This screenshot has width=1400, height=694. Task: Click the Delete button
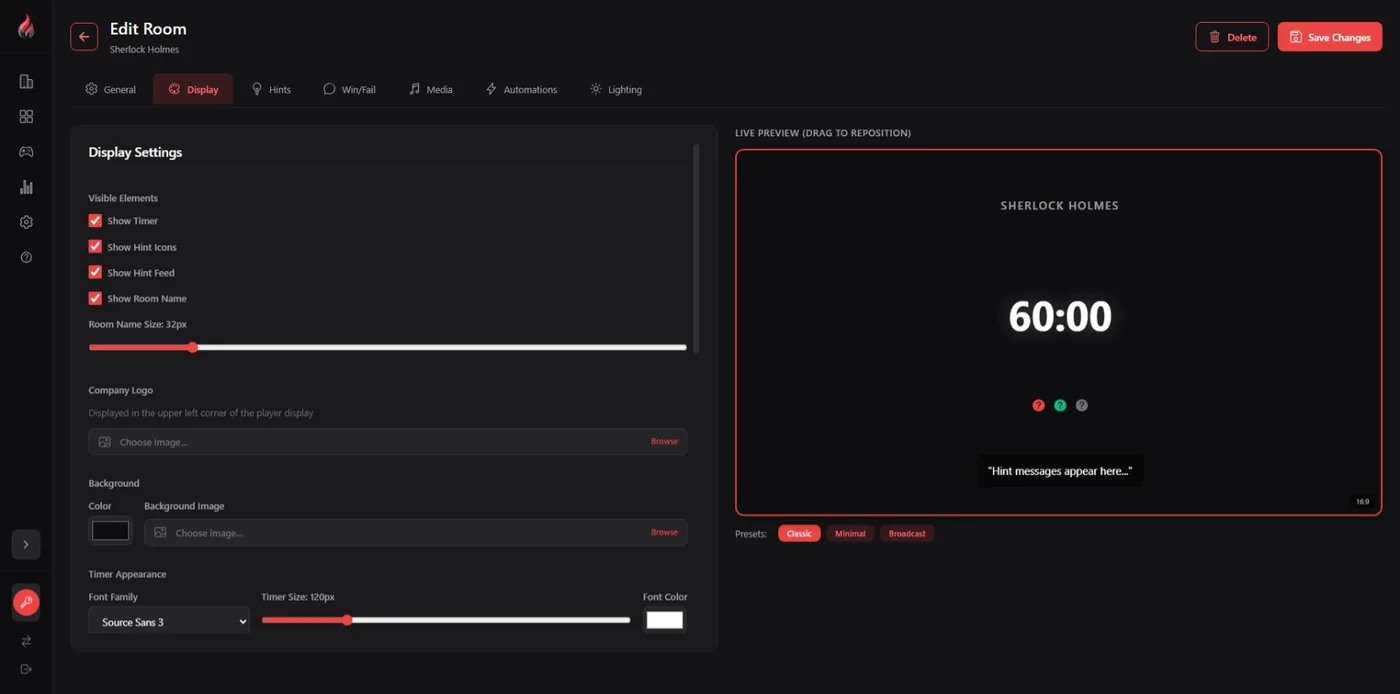coord(1232,37)
